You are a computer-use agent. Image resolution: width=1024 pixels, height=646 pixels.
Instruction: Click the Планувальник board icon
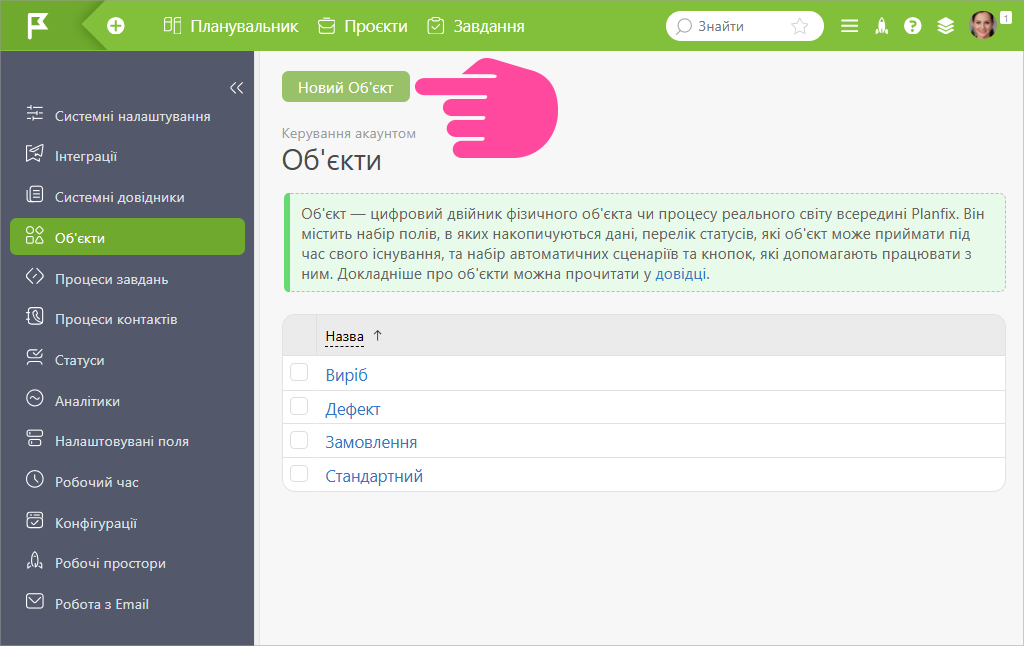[172, 25]
